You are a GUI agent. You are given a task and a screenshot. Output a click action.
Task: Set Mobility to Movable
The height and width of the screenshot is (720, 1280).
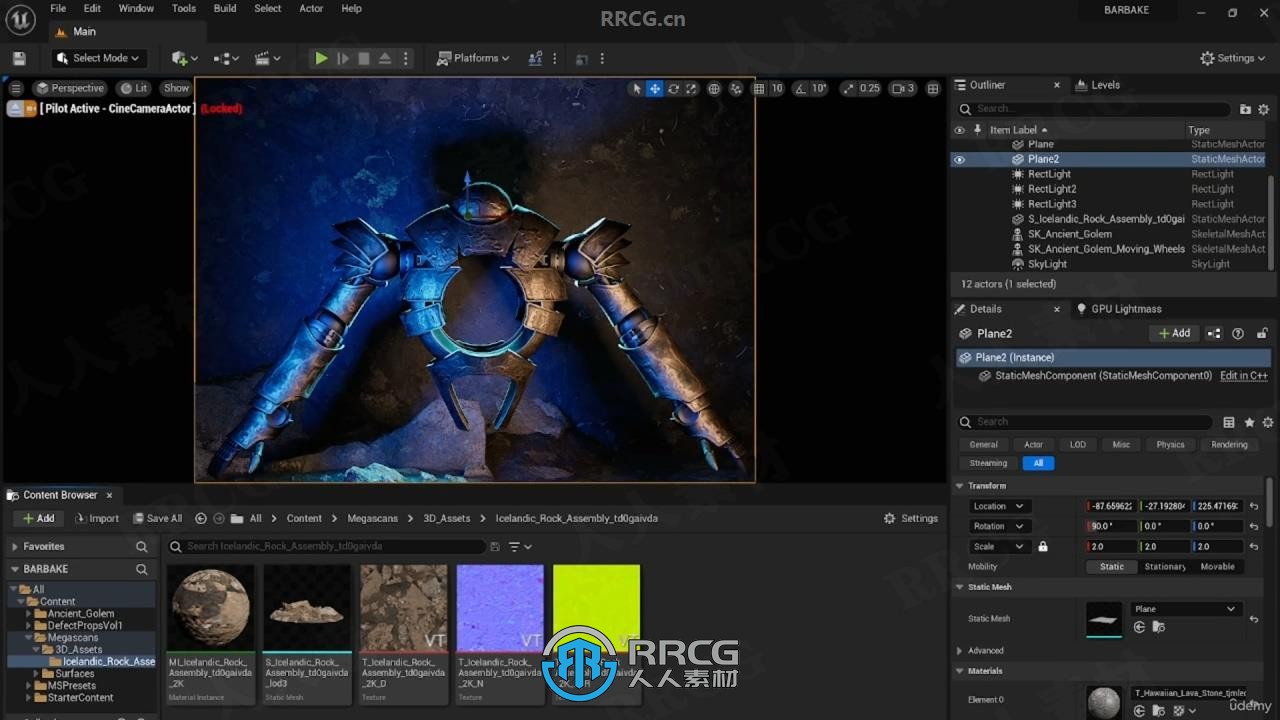coord(1217,566)
